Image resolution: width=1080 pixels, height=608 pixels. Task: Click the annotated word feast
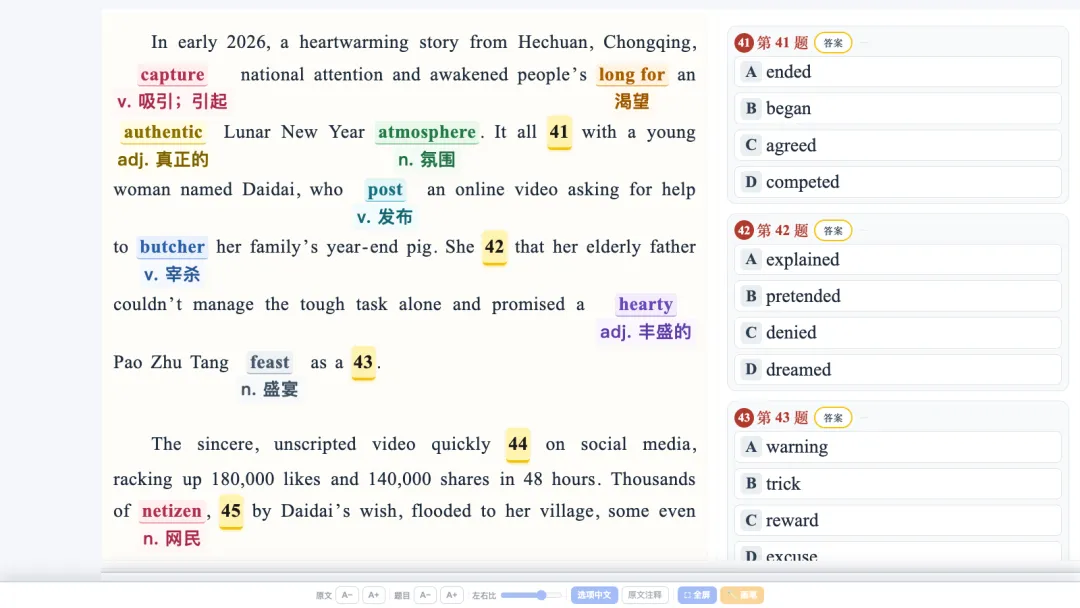point(269,362)
